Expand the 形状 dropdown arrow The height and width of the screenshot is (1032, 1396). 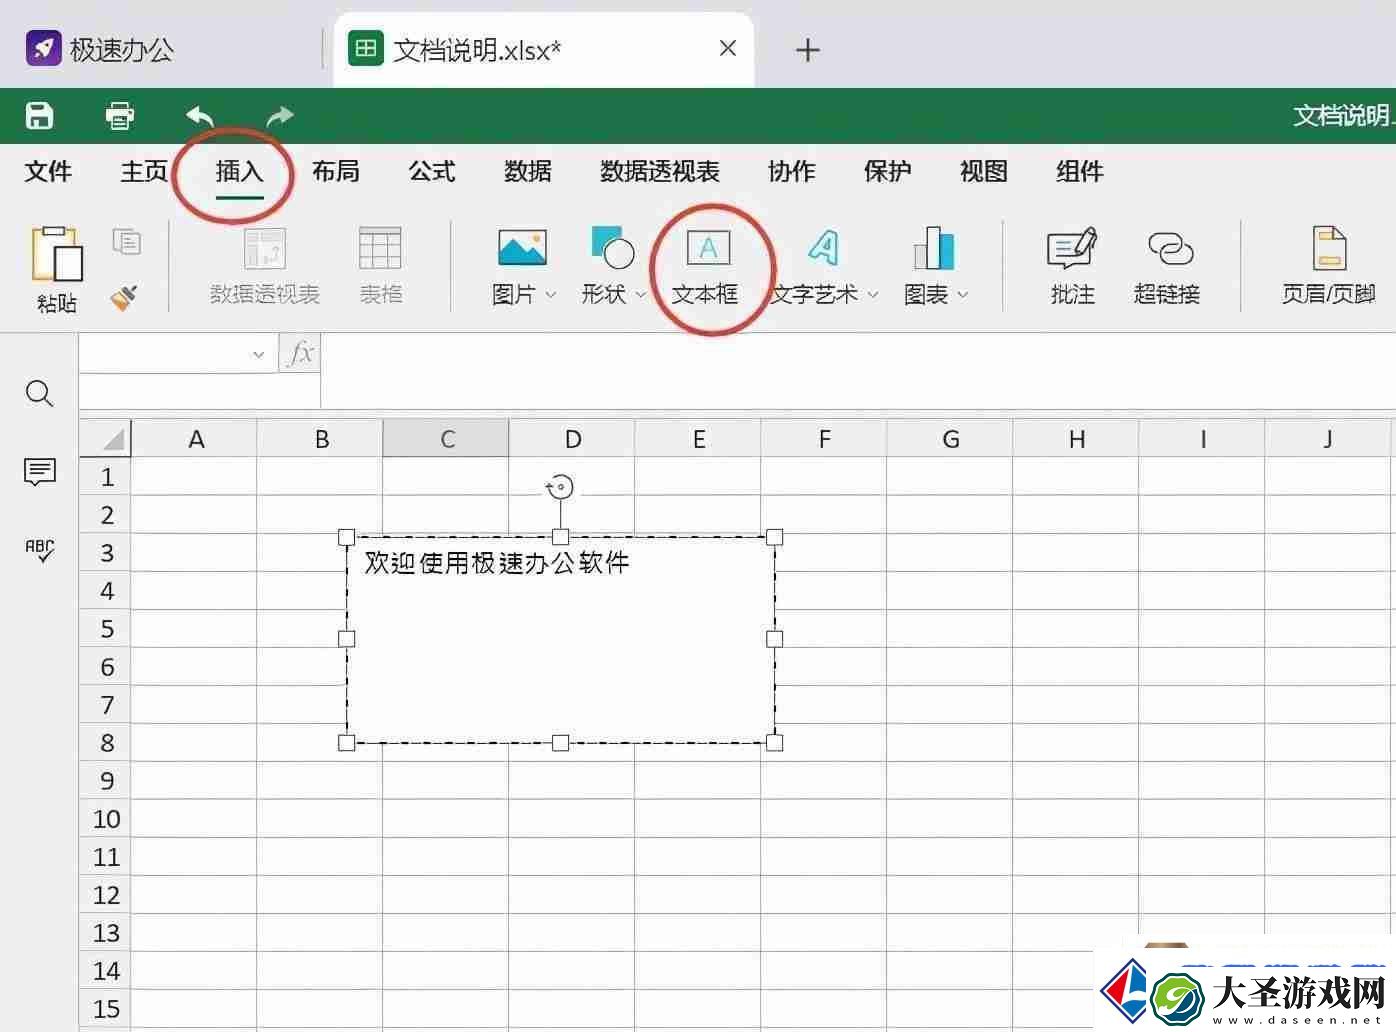(641, 295)
